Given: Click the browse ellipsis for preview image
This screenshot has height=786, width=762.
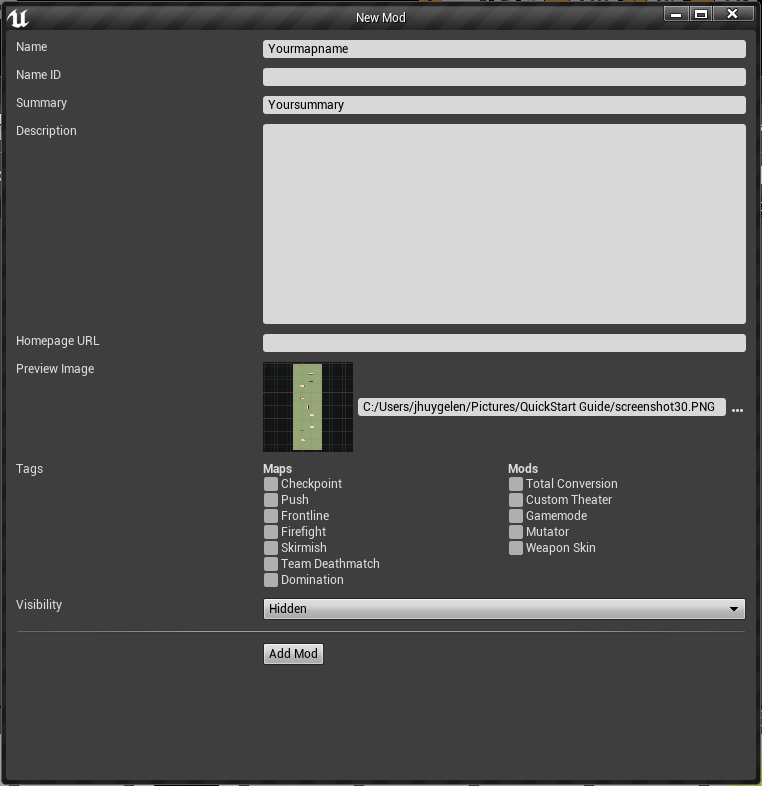Looking at the screenshot, I should tap(737, 410).
